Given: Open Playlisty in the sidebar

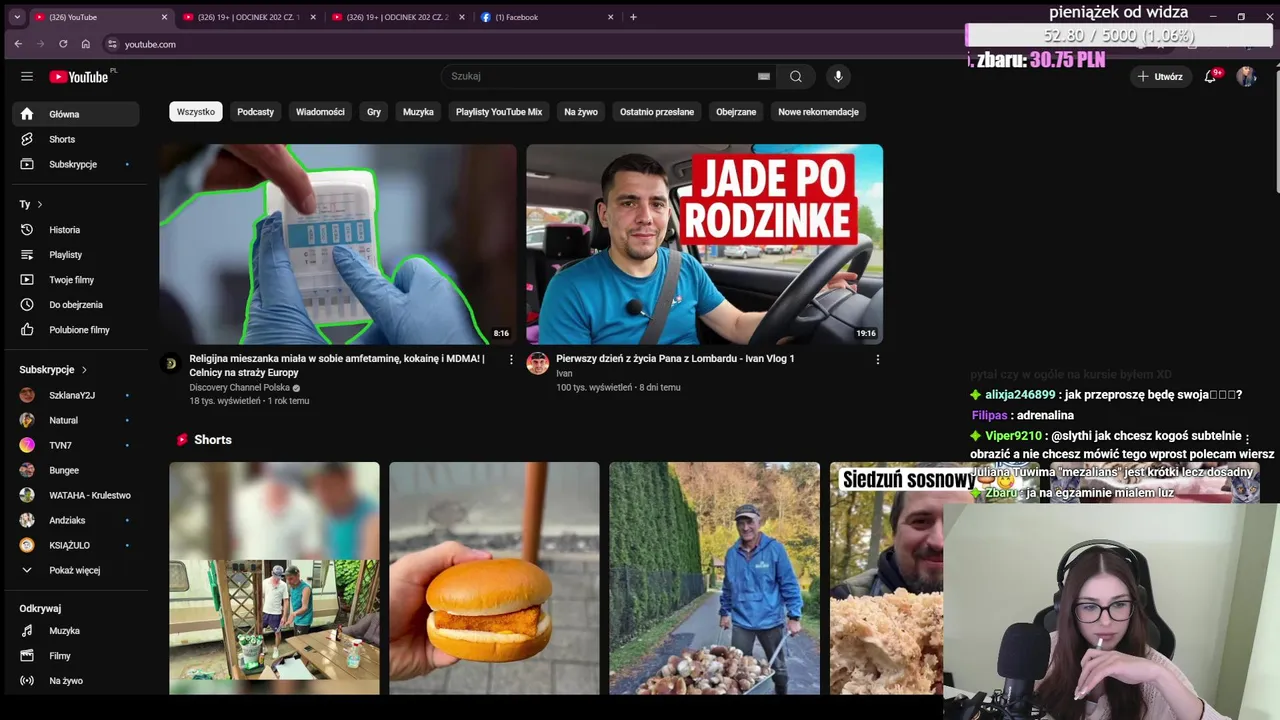Looking at the screenshot, I should coord(76,255).
